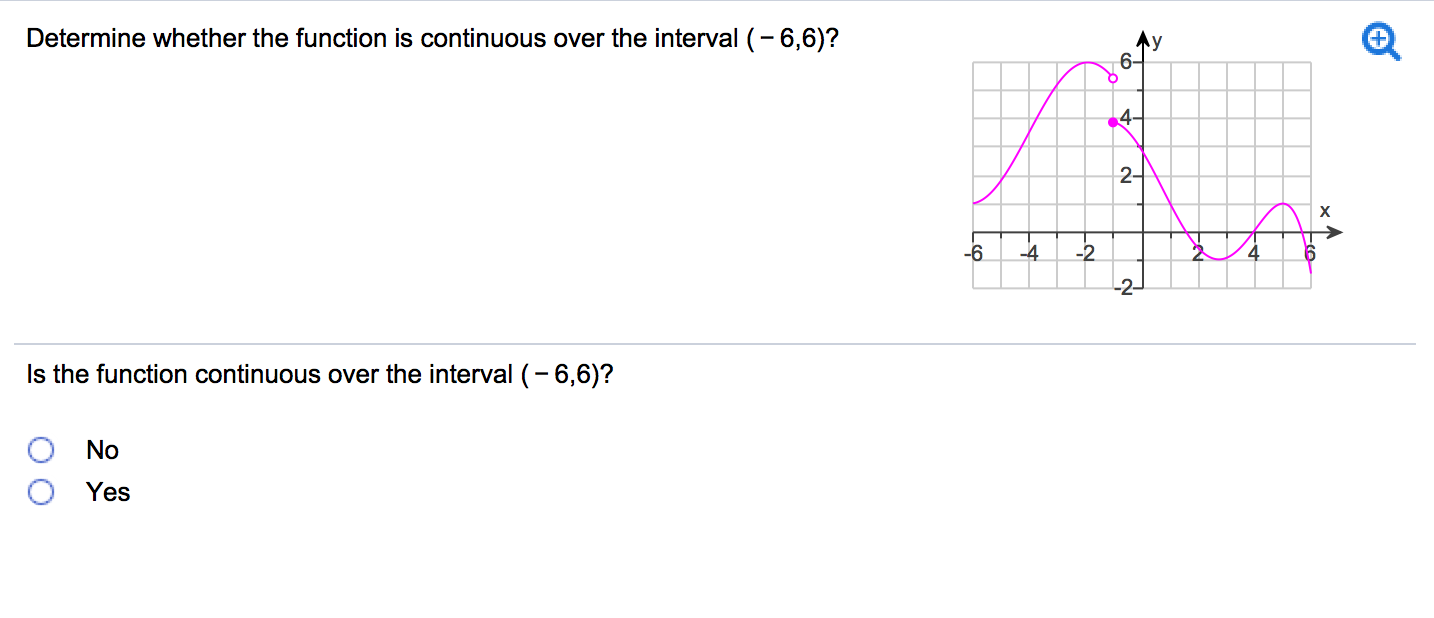
Task: Click the 6 tick label on the y-axis
Action: (x=1125, y=62)
